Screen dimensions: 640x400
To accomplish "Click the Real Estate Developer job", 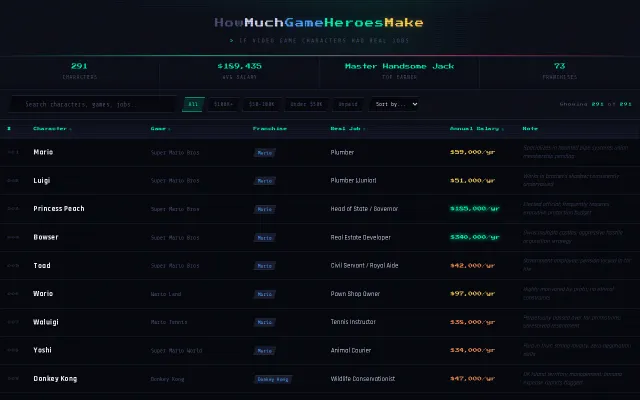I will click(360, 237).
